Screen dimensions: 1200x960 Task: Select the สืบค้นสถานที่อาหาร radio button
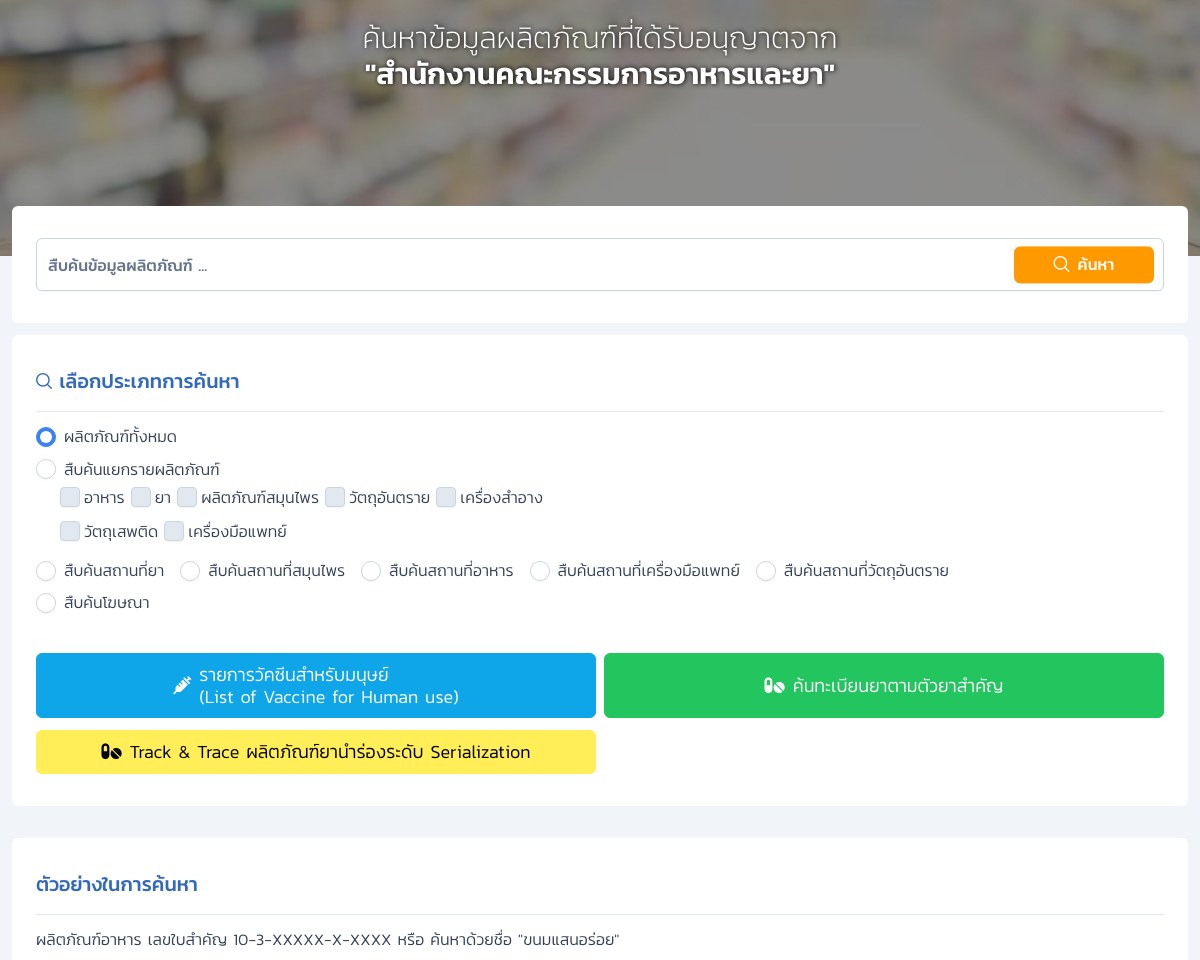pos(371,571)
